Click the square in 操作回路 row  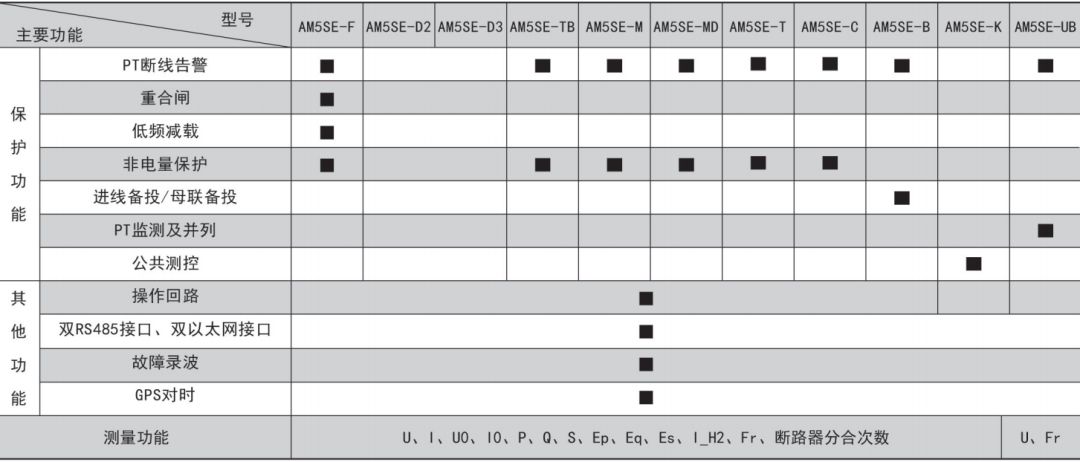click(x=646, y=298)
